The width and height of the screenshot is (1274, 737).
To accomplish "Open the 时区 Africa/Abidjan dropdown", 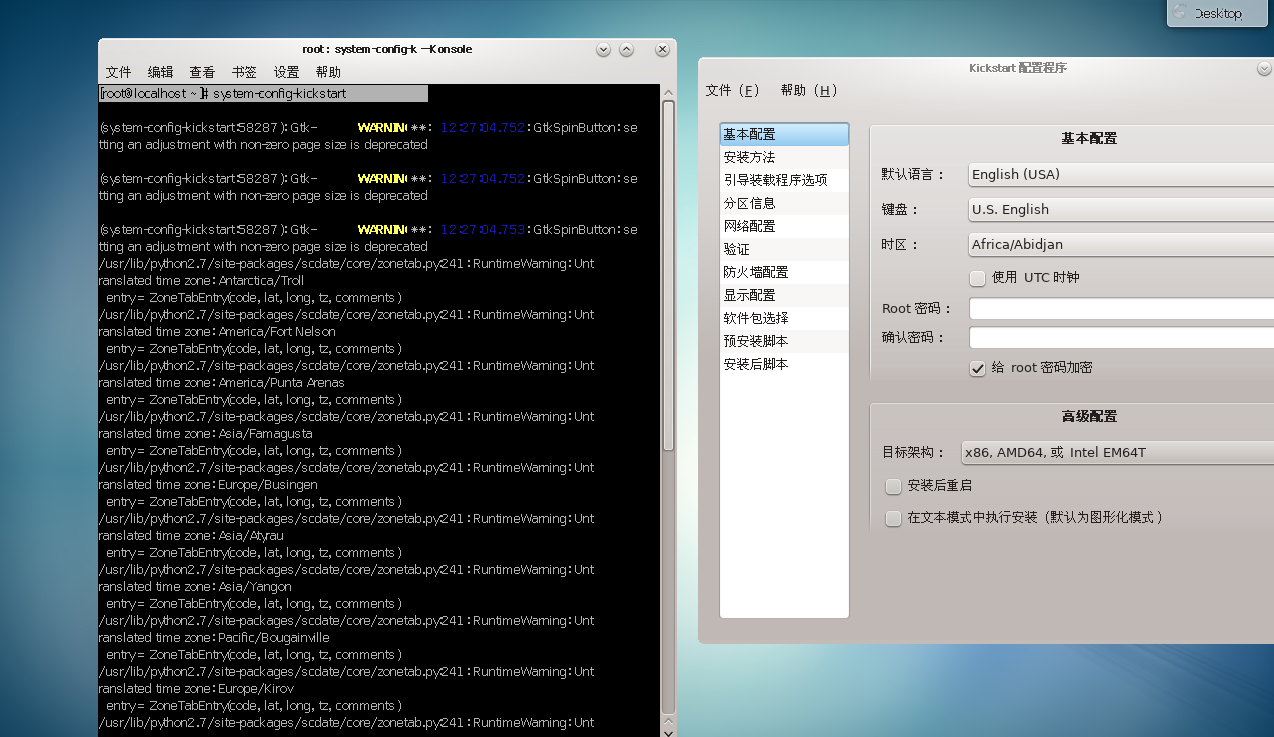I will (1120, 244).
